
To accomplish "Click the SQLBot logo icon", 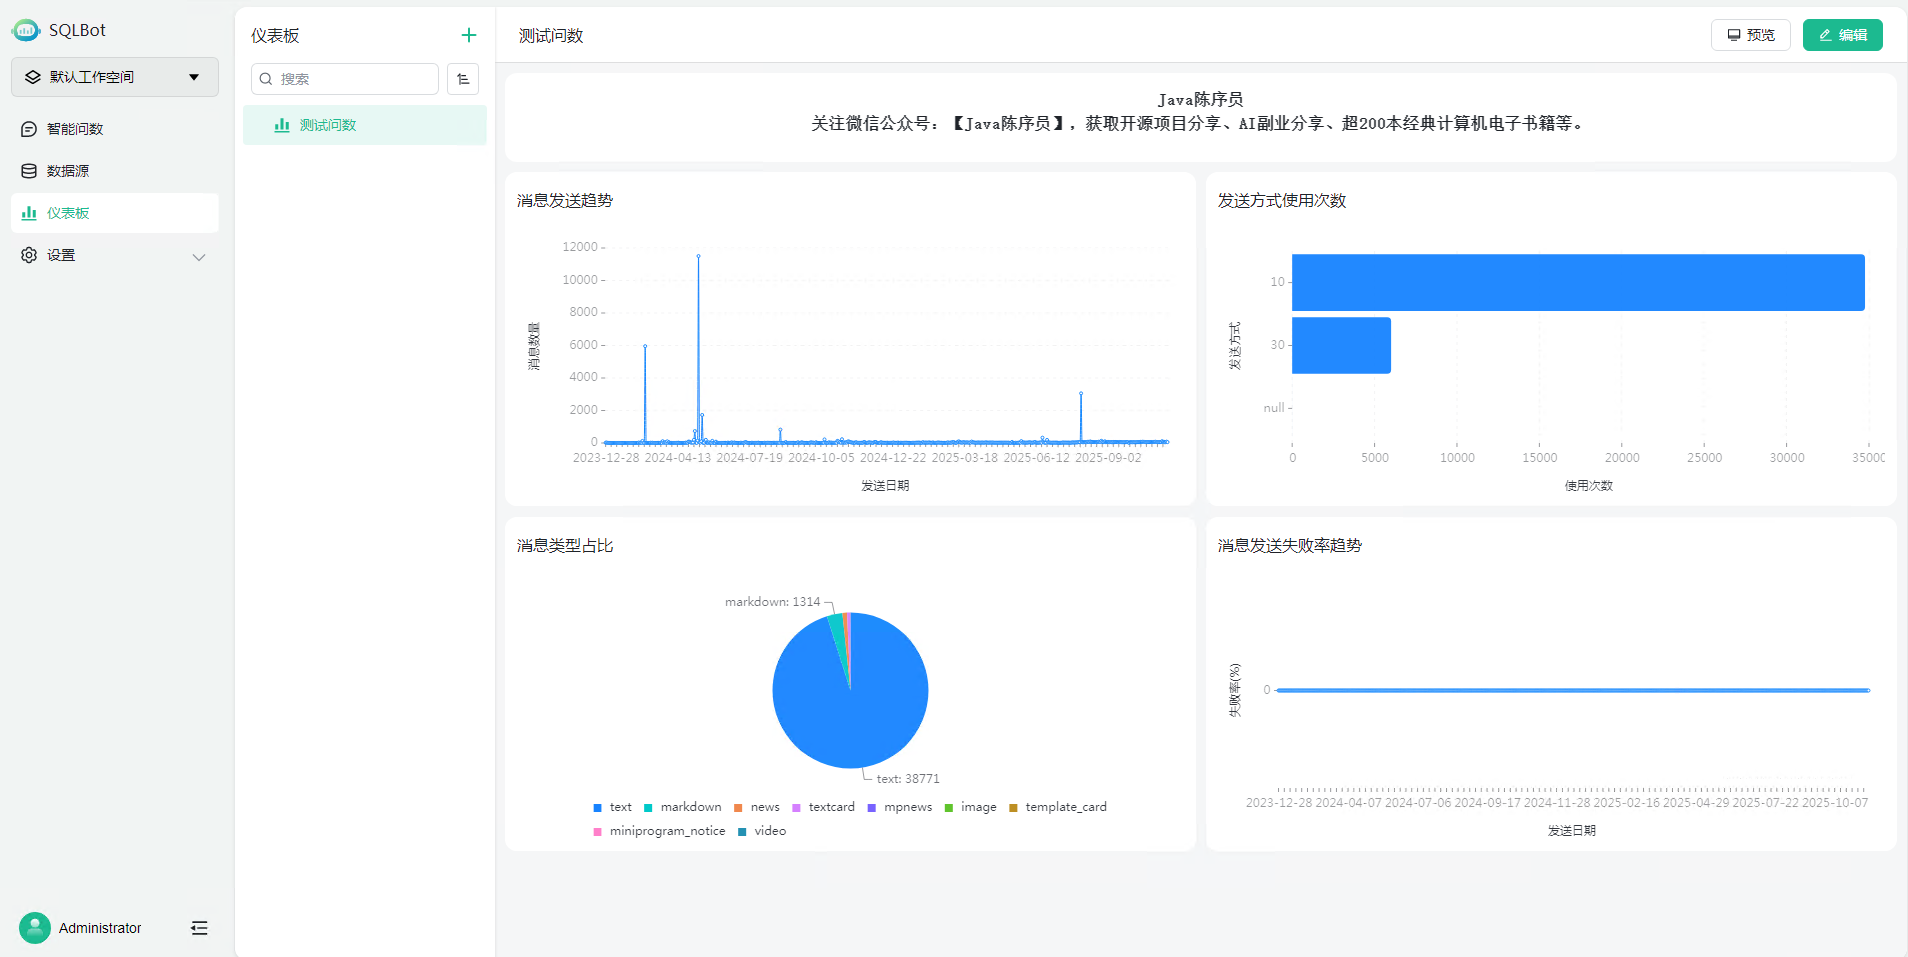I will [x=26, y=31].
